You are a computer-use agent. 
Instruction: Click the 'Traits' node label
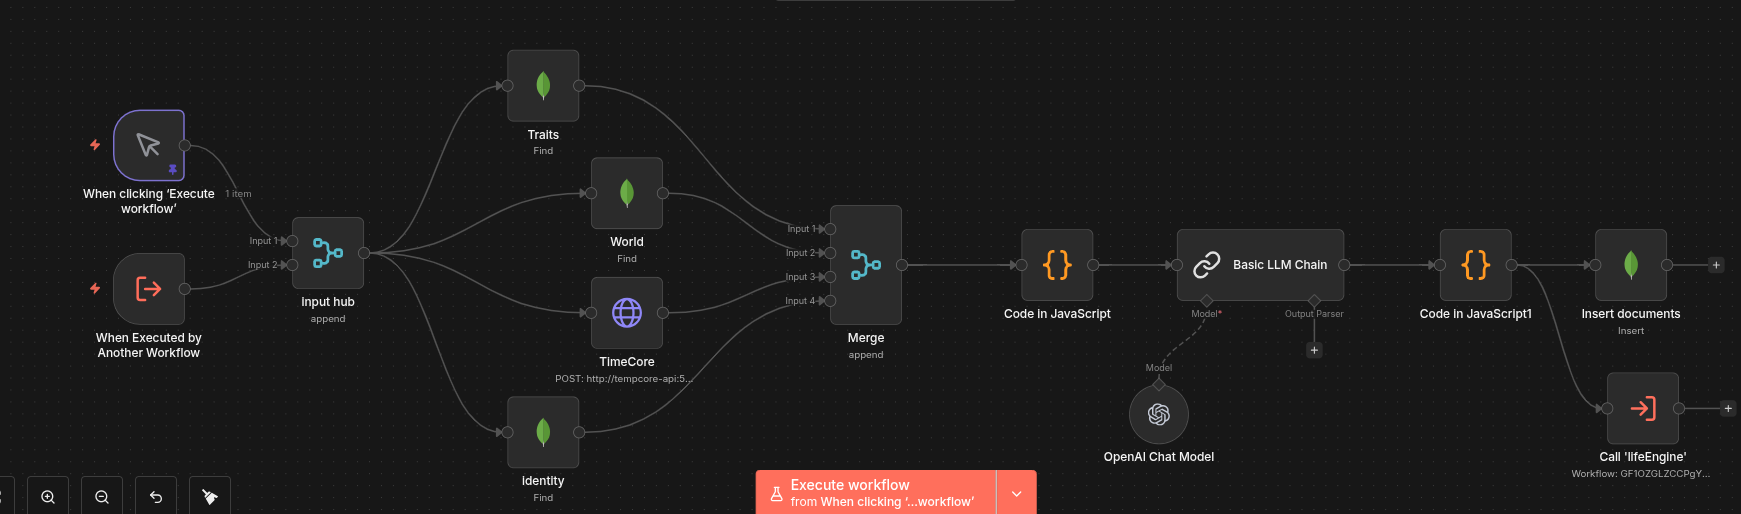click(x=543, y=135)
